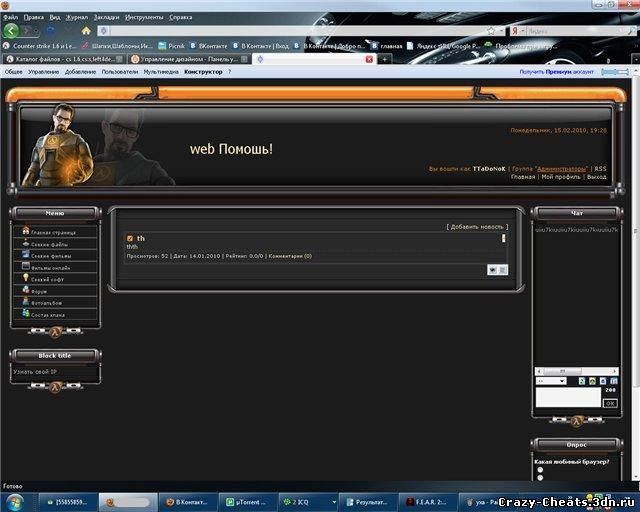
Task: Click the Windows Start orb
Action: [x=14, y=502]
